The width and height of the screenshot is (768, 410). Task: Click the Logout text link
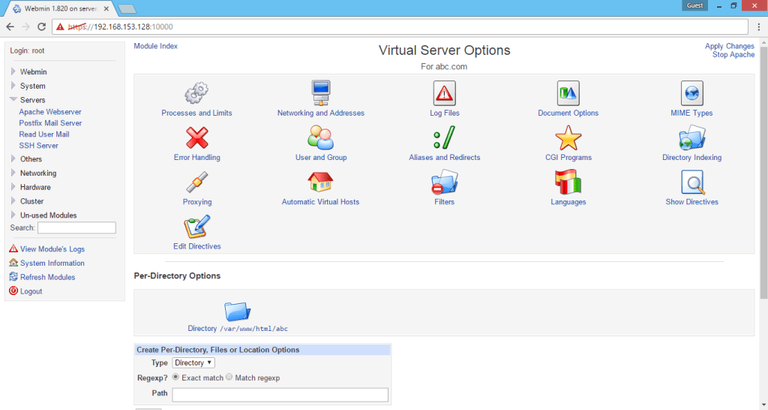click(31, 291)
